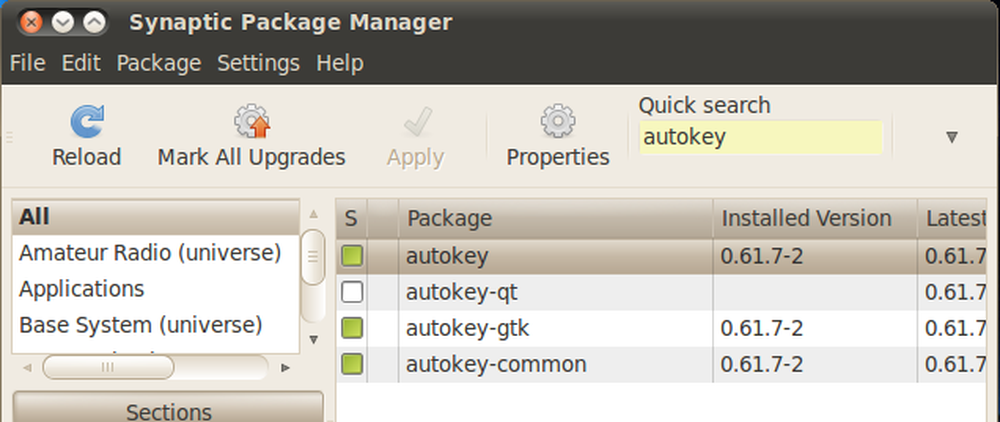Sort by the Package column header
This screenshot has height=422, width=1000.
[555, 219]
